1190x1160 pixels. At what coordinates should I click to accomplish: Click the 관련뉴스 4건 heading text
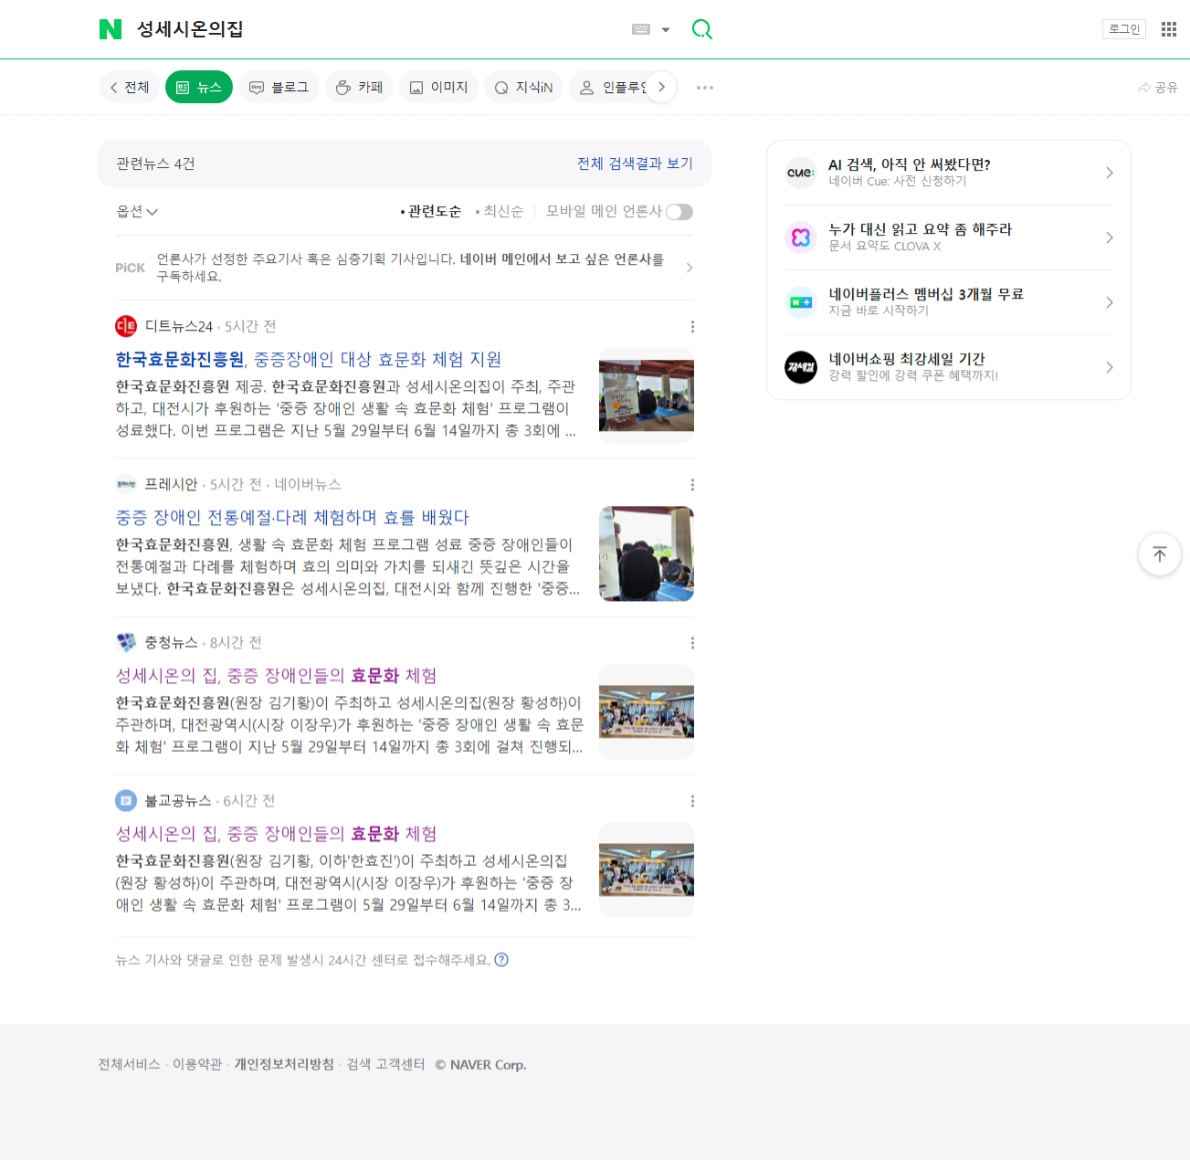156,163
